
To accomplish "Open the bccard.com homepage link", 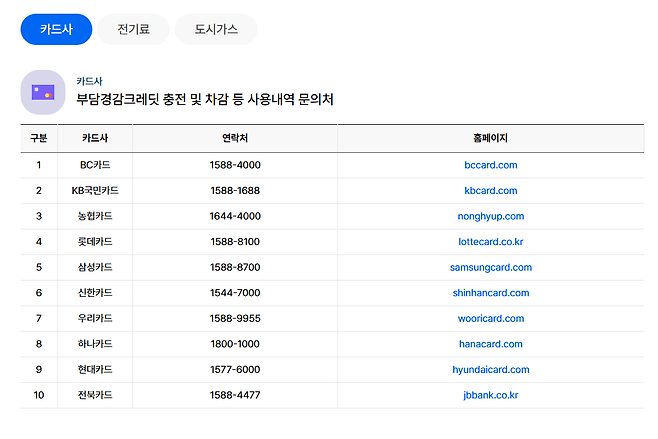I will click(x=490, y=165).
